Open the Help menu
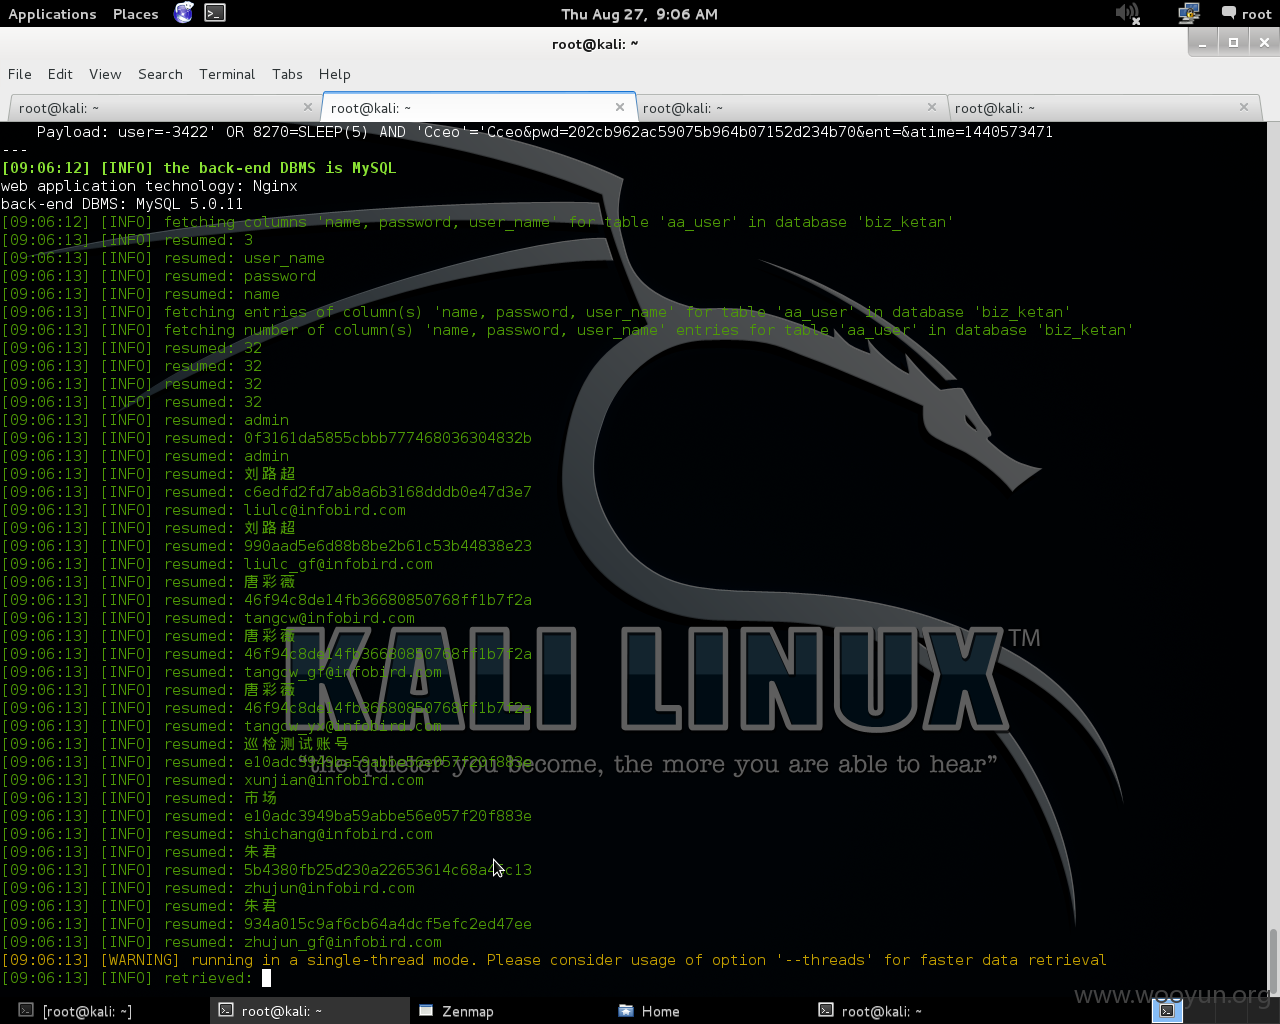 click(x=335, y=74)
